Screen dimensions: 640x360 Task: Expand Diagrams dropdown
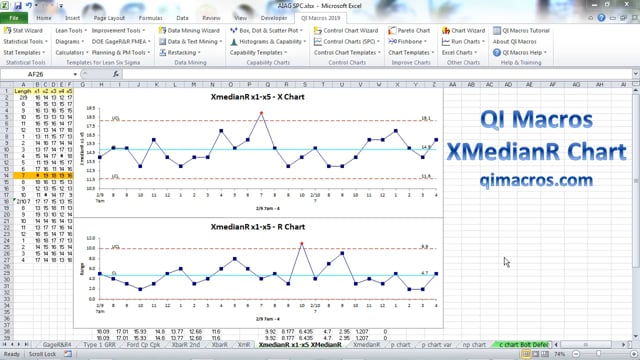69,42
